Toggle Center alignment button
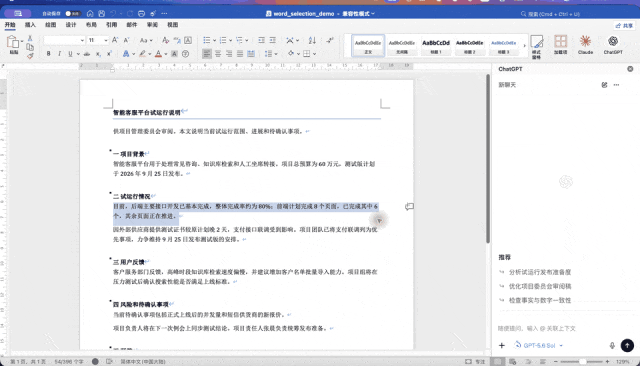640x366 pixels. click(218, 53)
